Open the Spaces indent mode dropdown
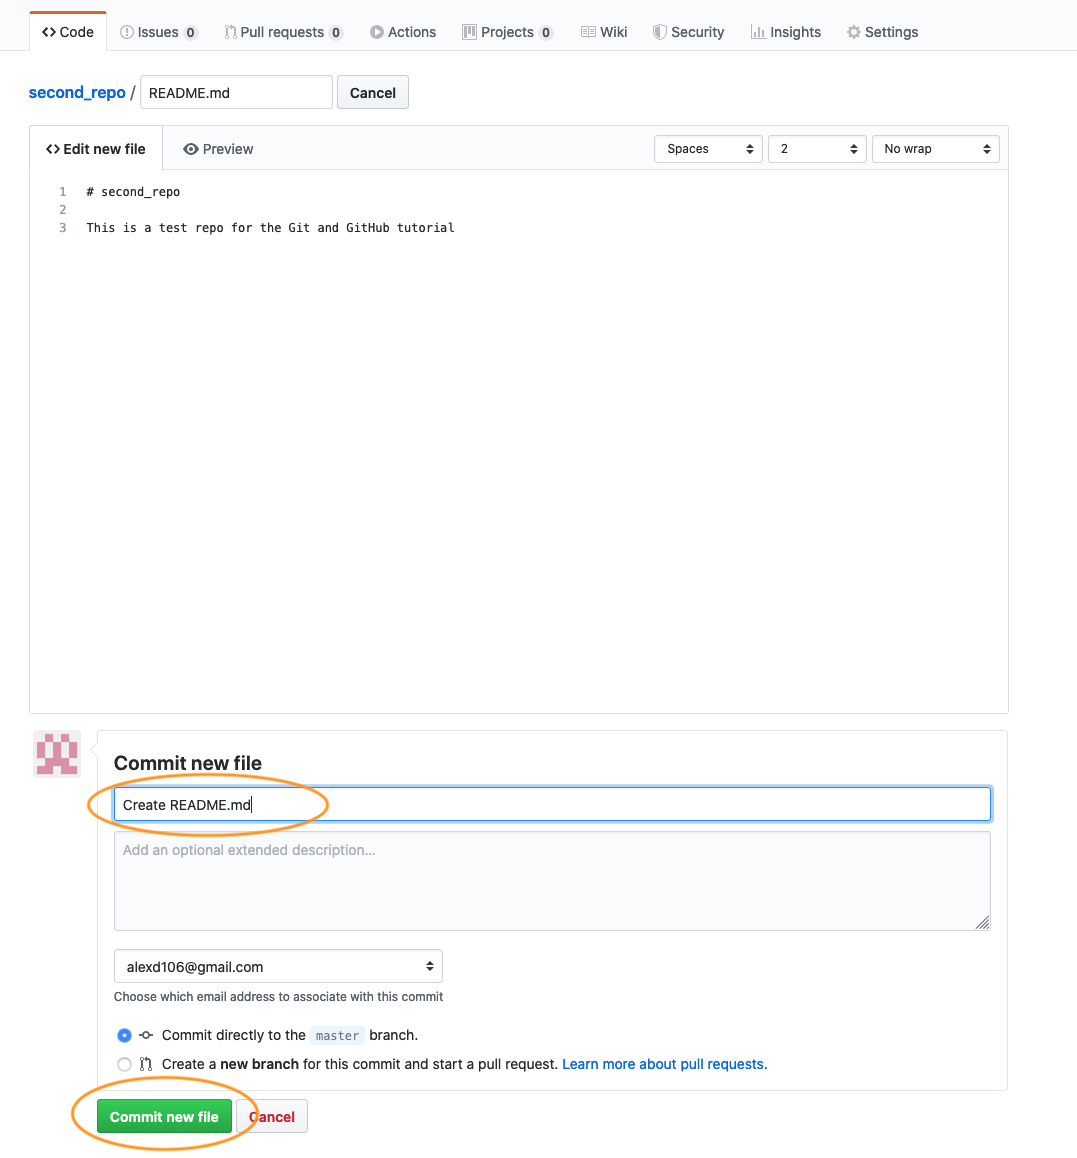Image resolution: width=1077 pixels, height=1158 pixels. (x=708, y=149)
